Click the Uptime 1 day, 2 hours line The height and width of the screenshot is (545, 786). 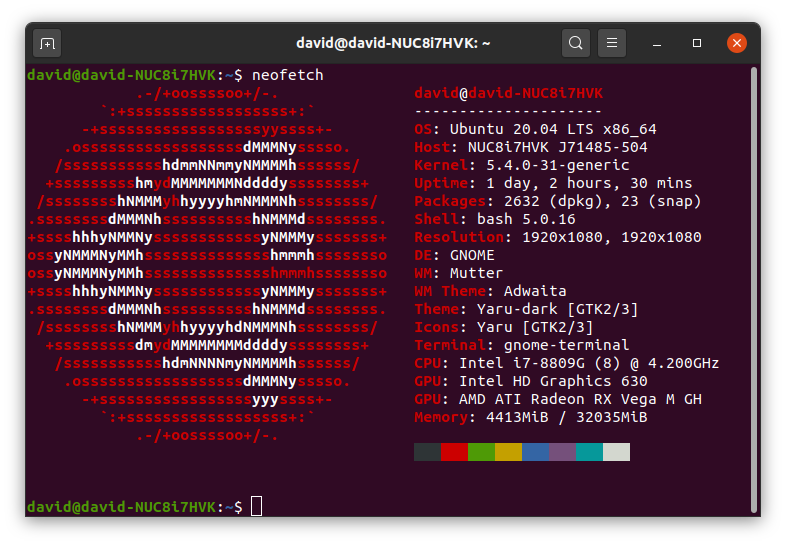(553, 184)
